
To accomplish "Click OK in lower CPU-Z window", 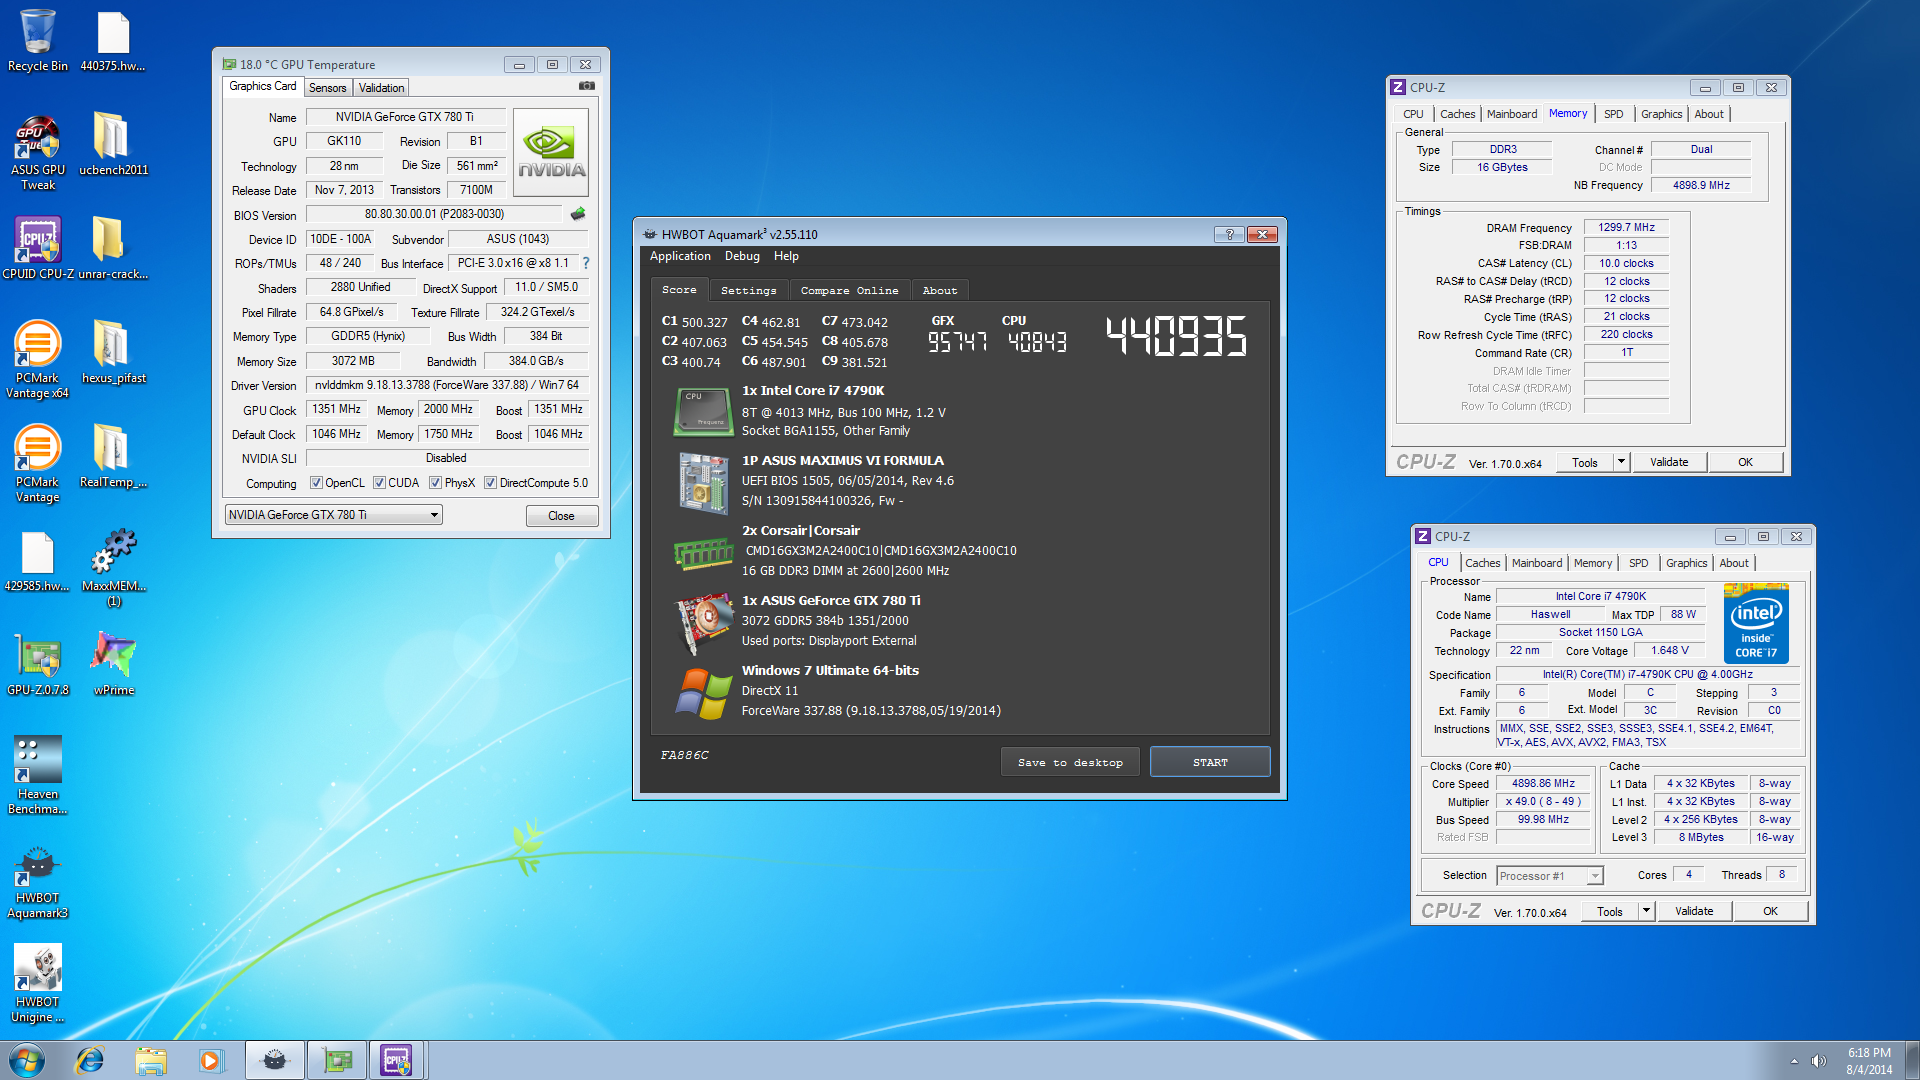I will pos(1770,911).
